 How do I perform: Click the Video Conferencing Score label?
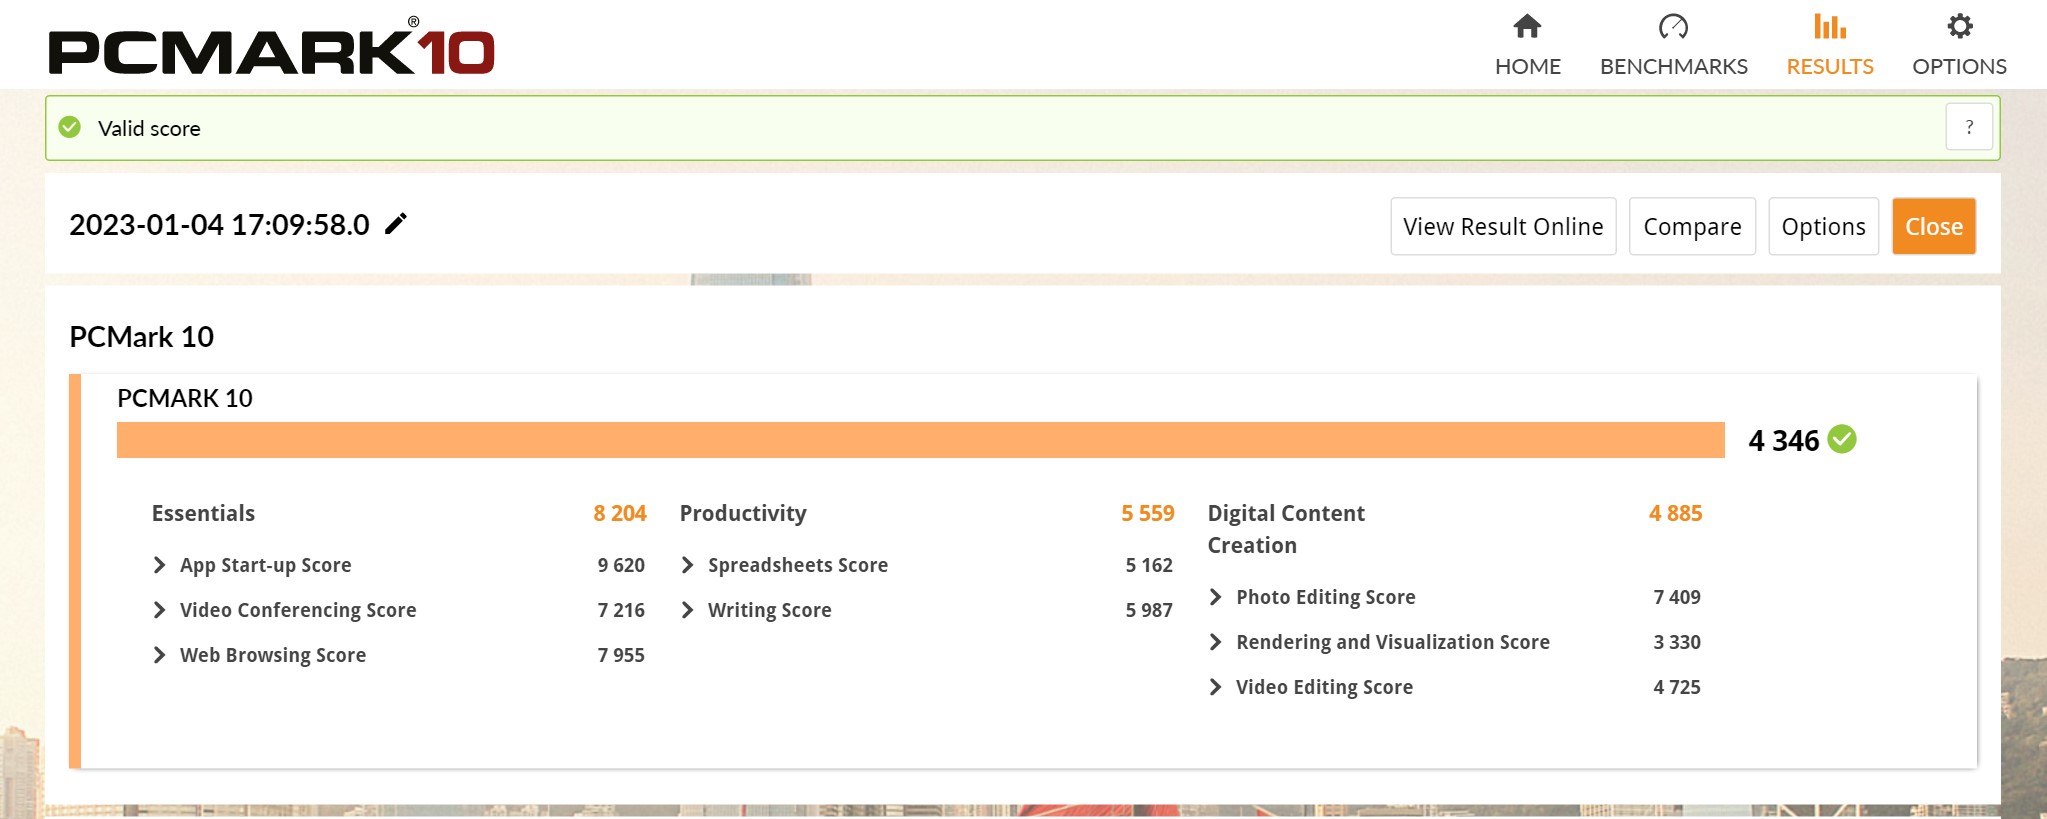tap(298, 610)
